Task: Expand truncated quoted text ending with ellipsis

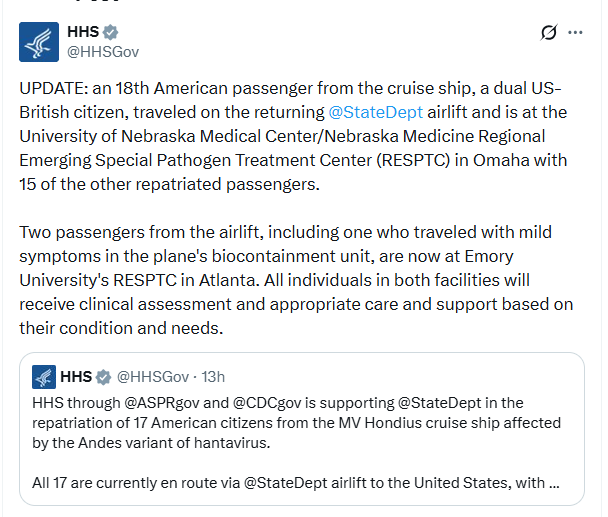Action: click(554, 483)
